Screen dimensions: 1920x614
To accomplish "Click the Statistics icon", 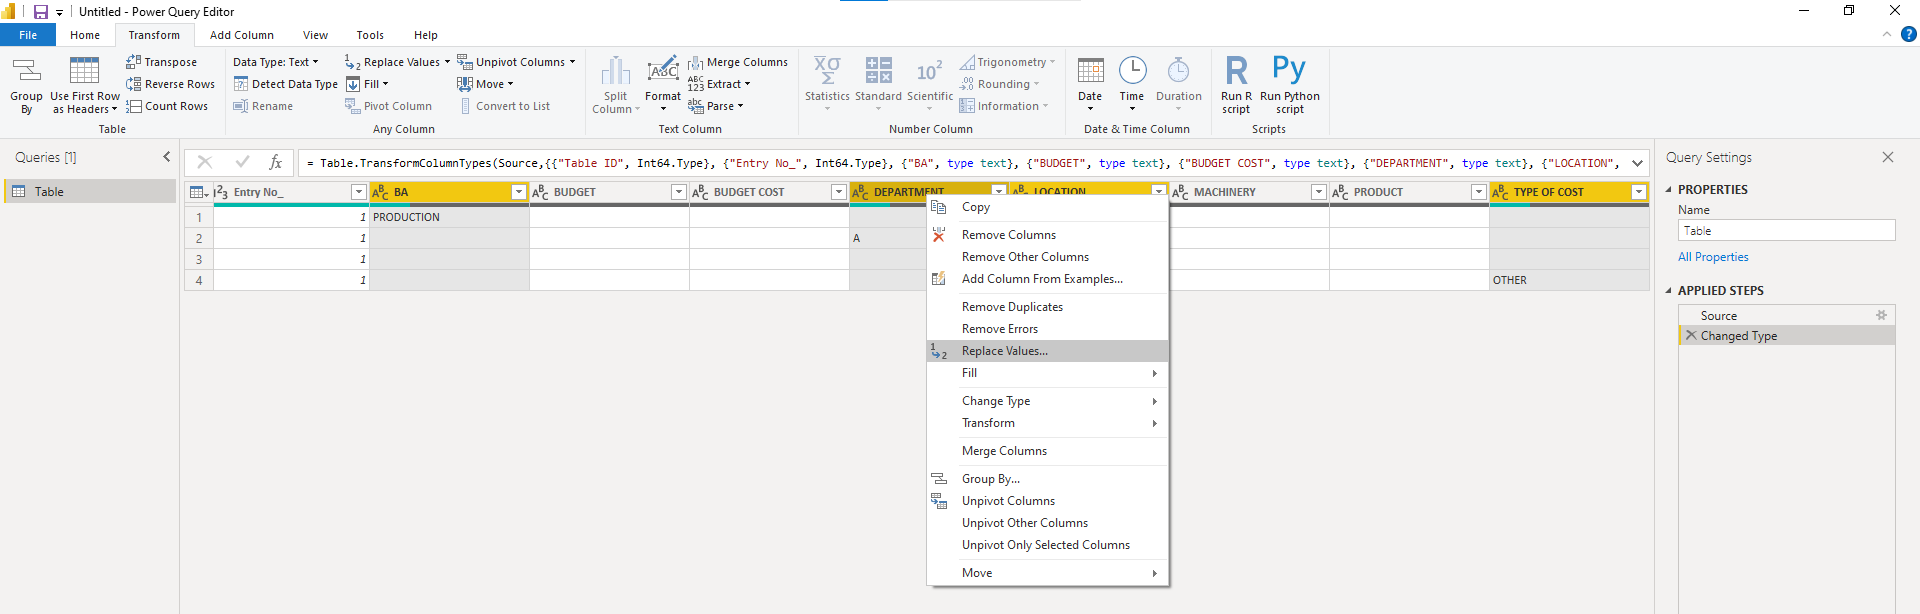I will (x=827, y=70).
